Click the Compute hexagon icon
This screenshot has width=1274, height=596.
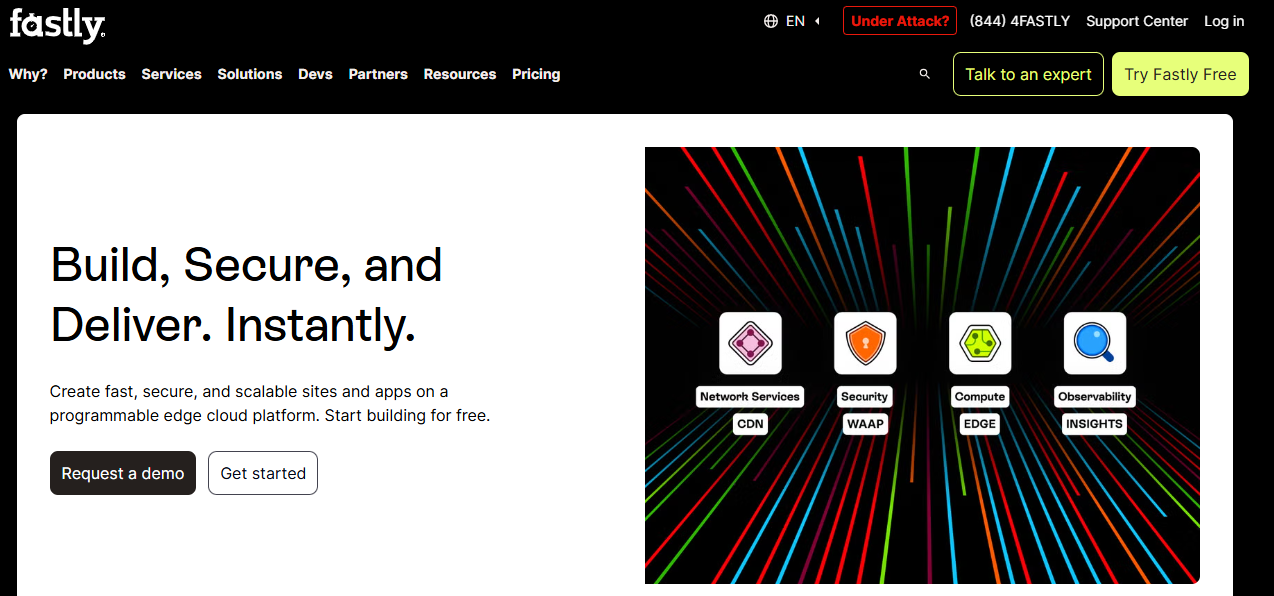pyautogui.click(x=980, y=343)
